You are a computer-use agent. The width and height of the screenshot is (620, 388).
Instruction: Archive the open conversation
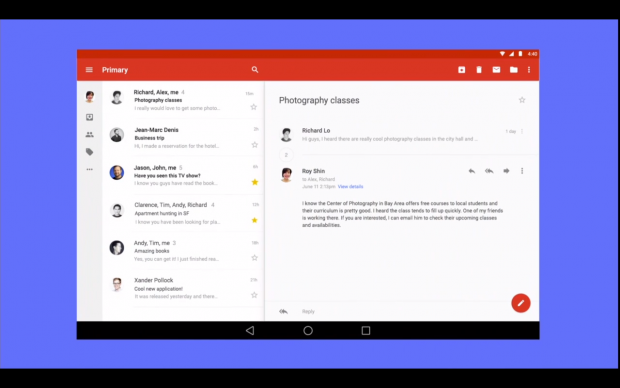[x=461, y=70]
